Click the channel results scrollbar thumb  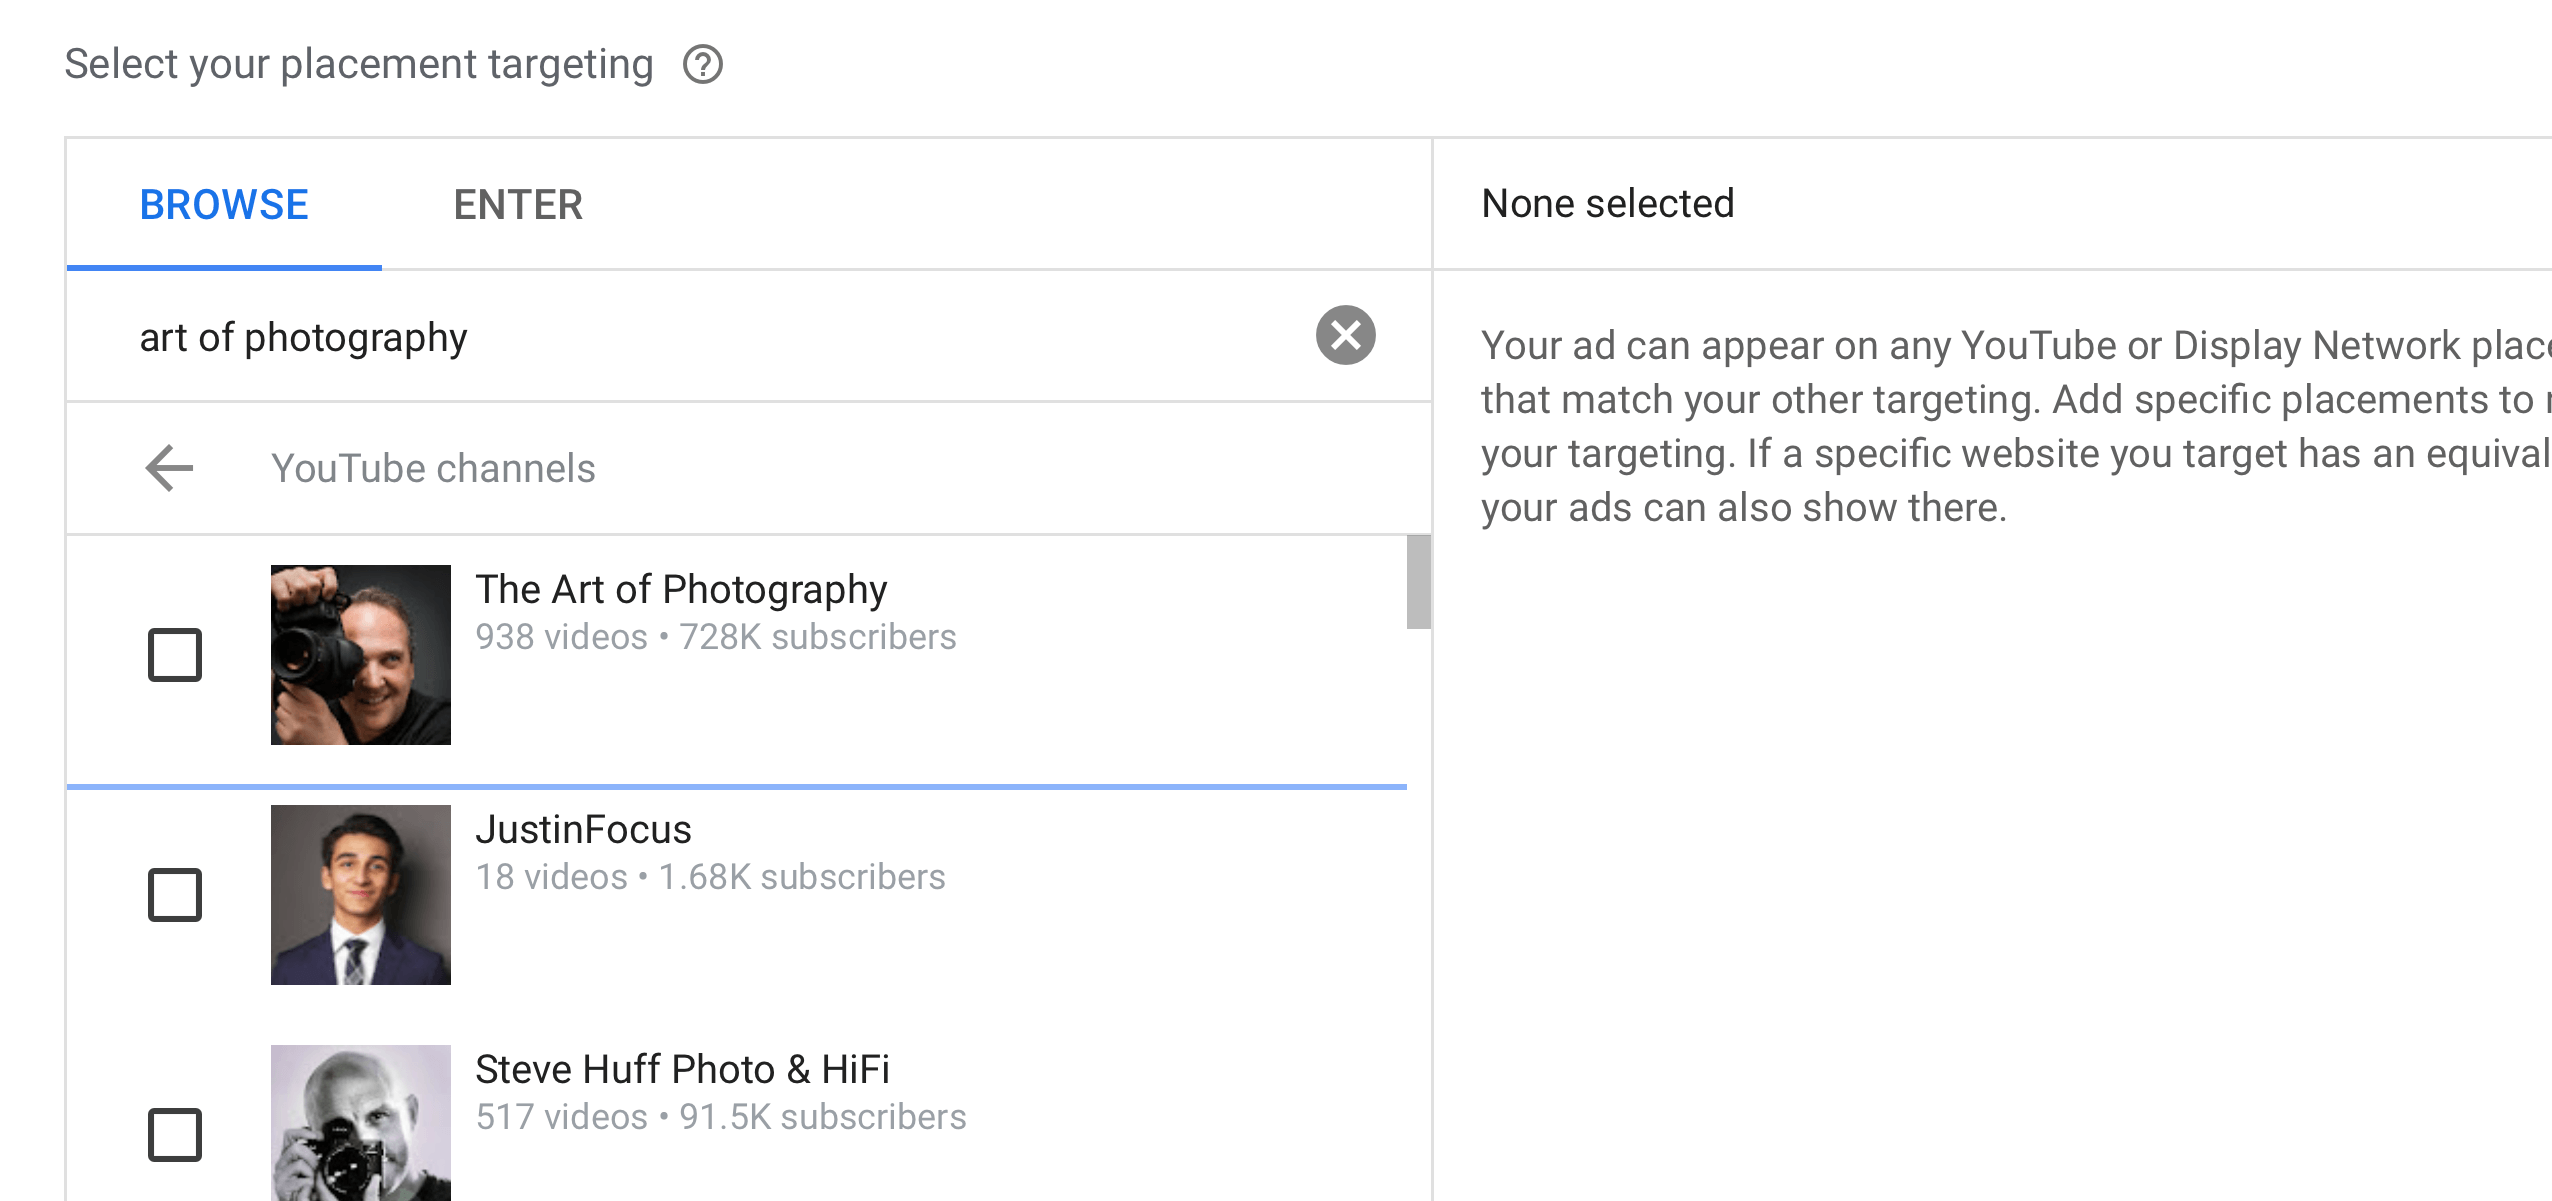tap(1419, 582)
